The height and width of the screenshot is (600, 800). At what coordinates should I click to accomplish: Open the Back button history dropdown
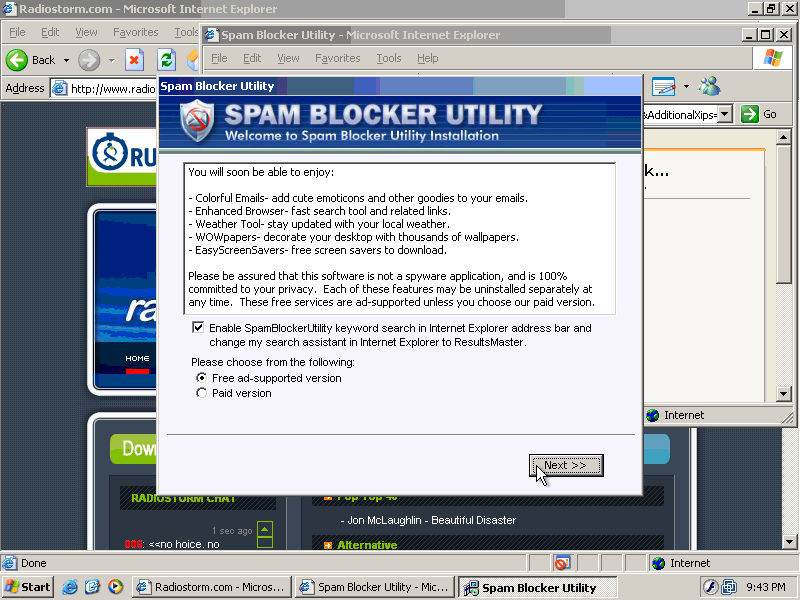click(66, 60)
